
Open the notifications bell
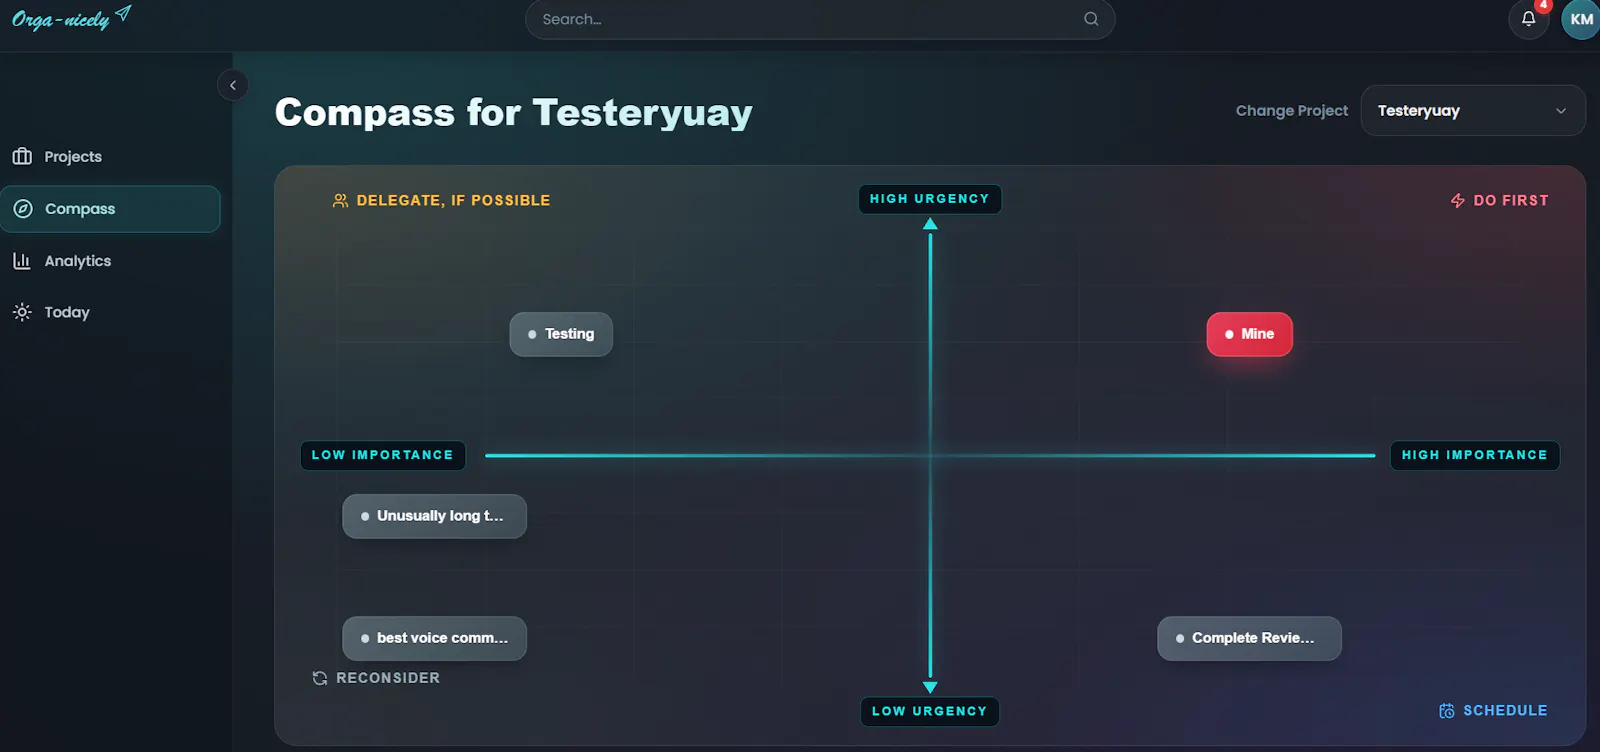coord(1528,19)
